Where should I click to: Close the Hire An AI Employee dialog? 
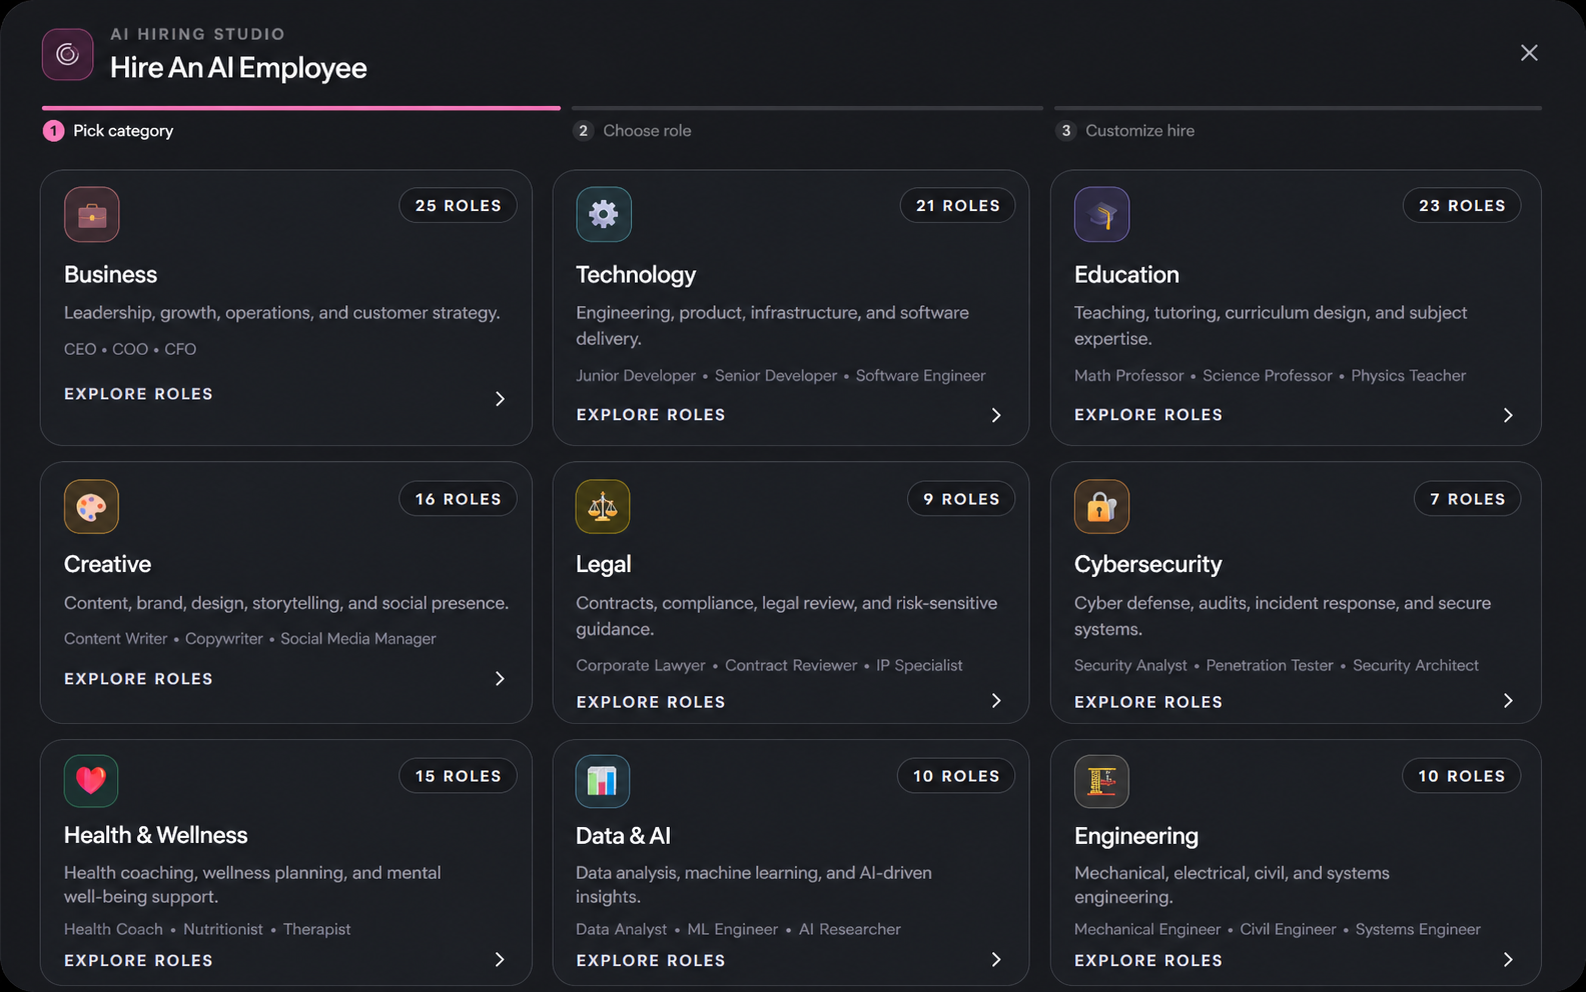[1529, 53]
